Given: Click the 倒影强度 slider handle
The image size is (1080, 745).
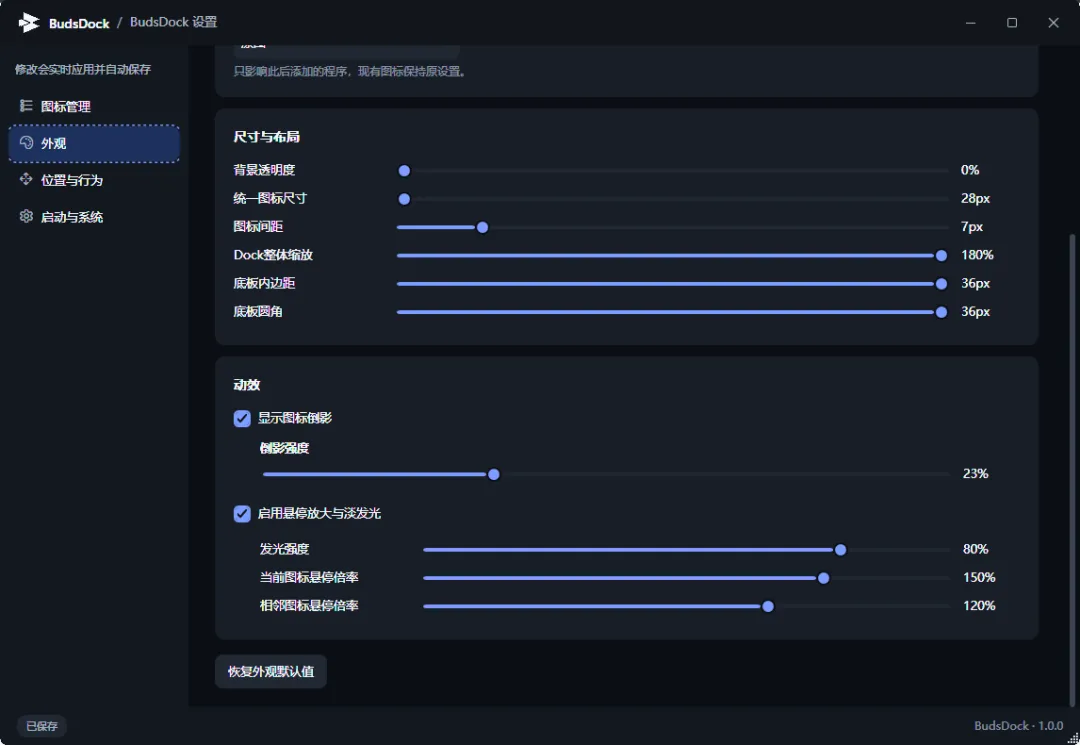Looking at the screenshot, I should [x=493, y=474].
